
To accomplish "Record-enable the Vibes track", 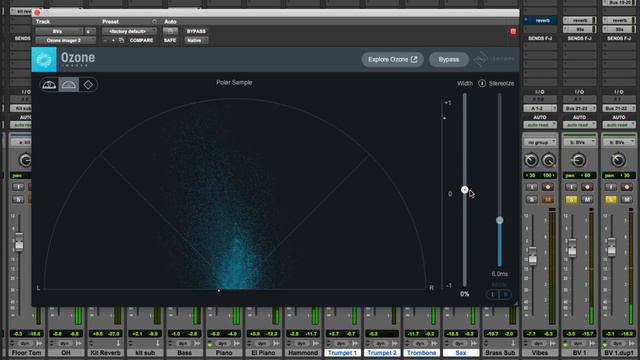I will [547, 187].
